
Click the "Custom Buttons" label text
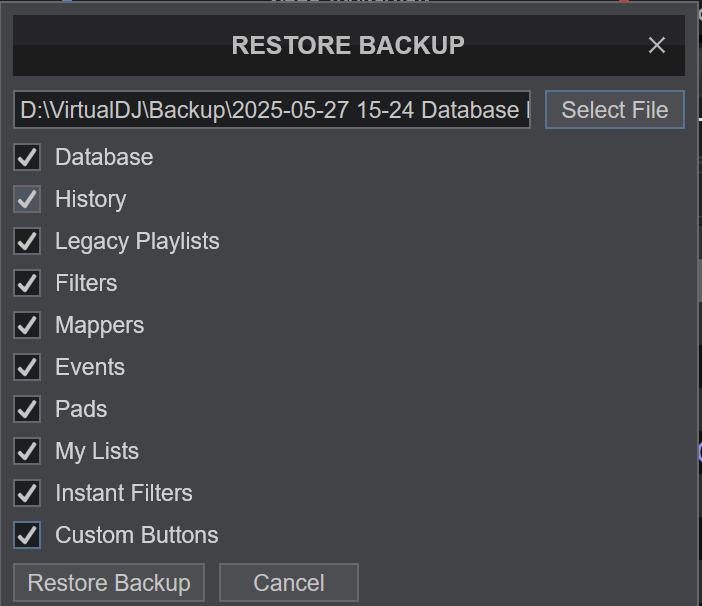(x=137, y=535)
